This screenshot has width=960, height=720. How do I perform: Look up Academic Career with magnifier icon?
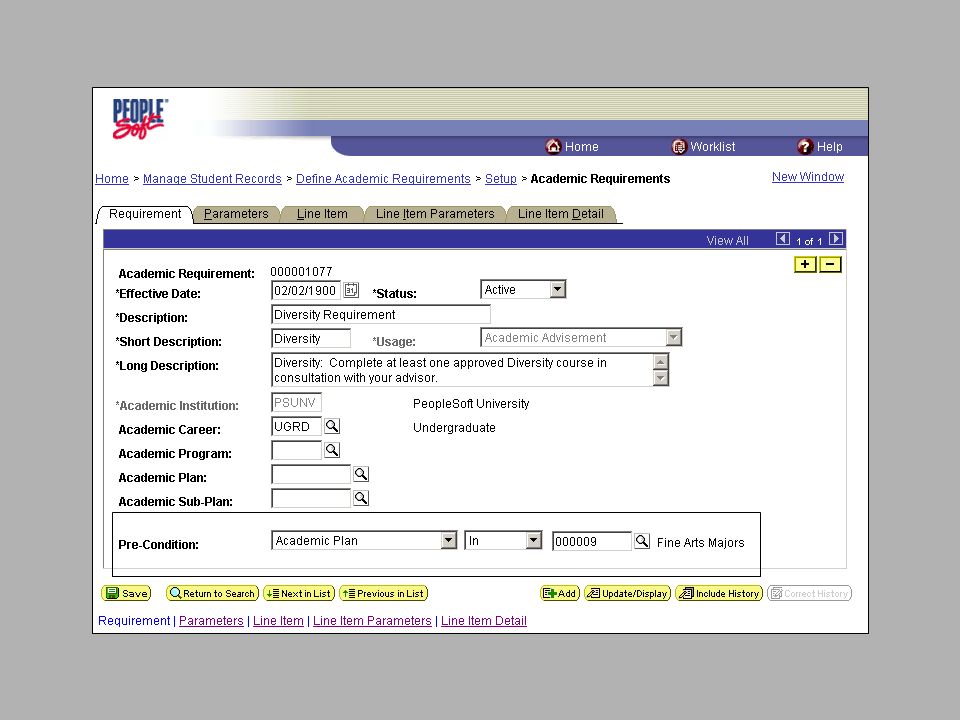[x=332, y=426]
